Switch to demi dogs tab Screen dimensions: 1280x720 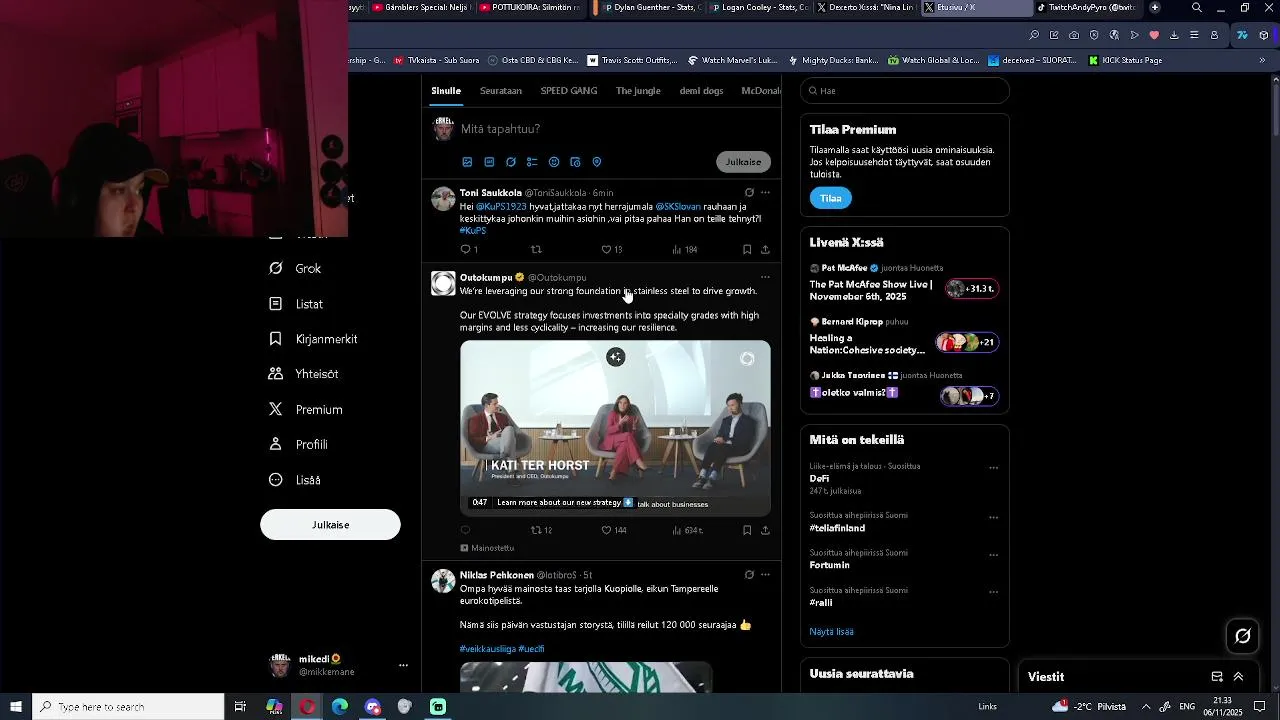[701, 91]
